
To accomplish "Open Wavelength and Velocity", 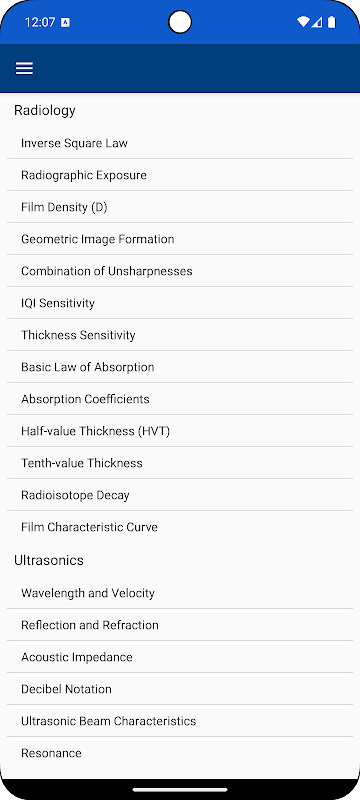I will 180,593.
